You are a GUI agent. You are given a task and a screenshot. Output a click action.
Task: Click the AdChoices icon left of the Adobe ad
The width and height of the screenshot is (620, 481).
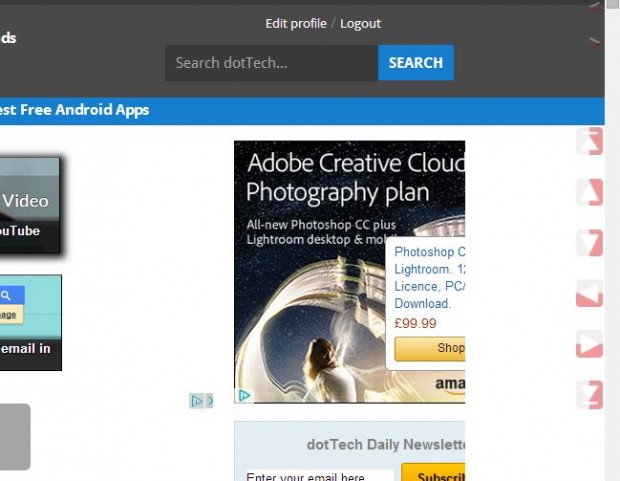point(196,401)
